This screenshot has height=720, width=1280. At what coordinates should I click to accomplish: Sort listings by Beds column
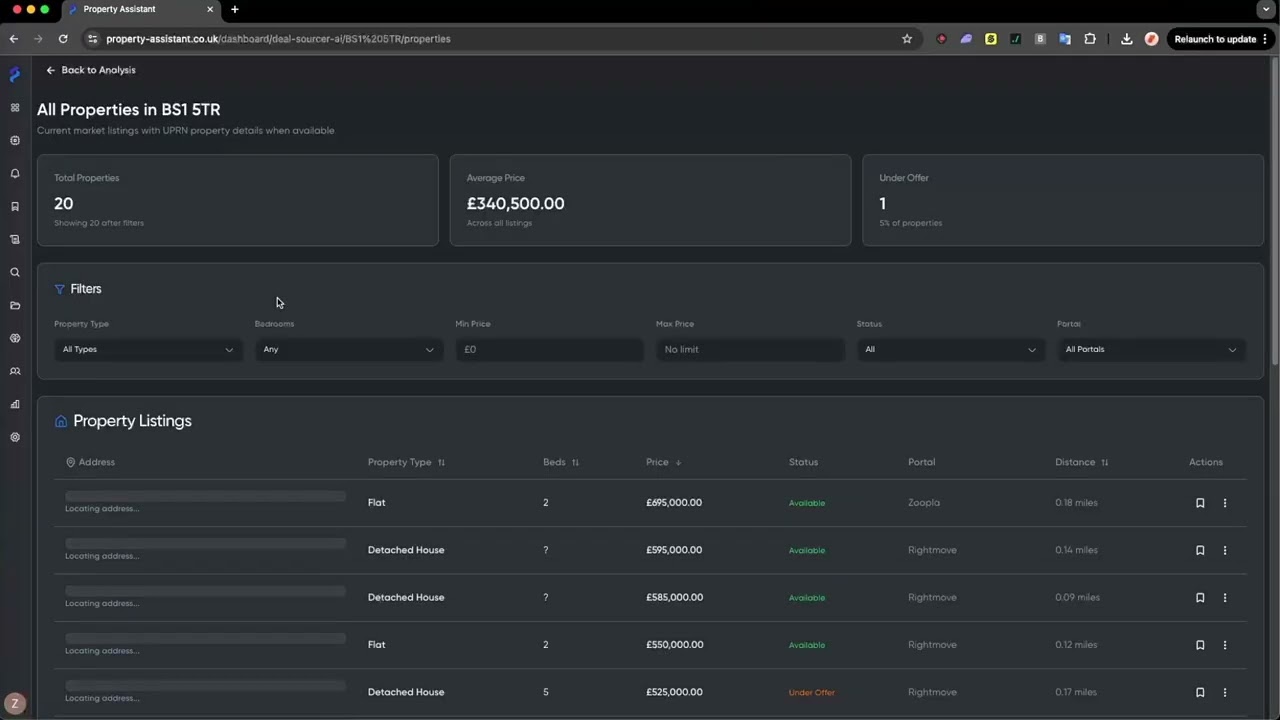coord(561,462)
